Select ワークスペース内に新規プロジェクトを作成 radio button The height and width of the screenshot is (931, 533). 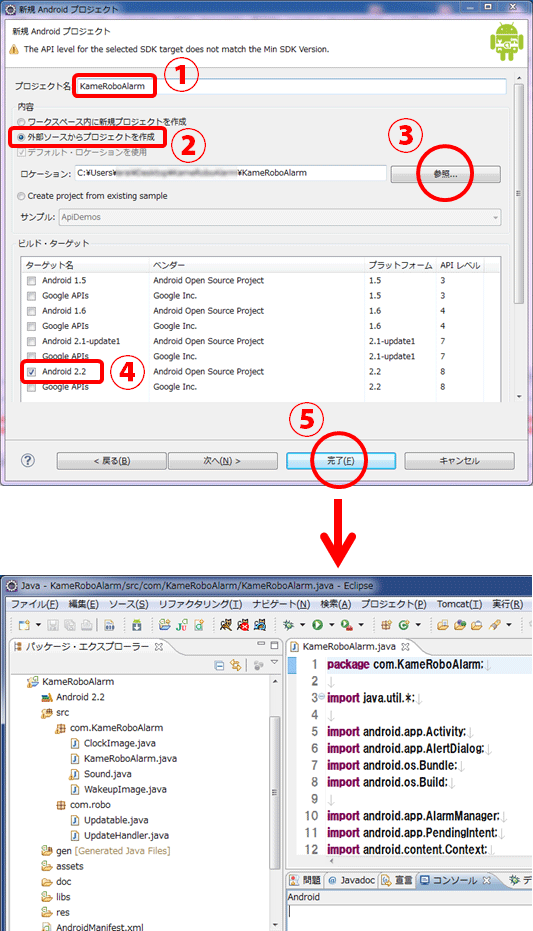click(21, 122)
